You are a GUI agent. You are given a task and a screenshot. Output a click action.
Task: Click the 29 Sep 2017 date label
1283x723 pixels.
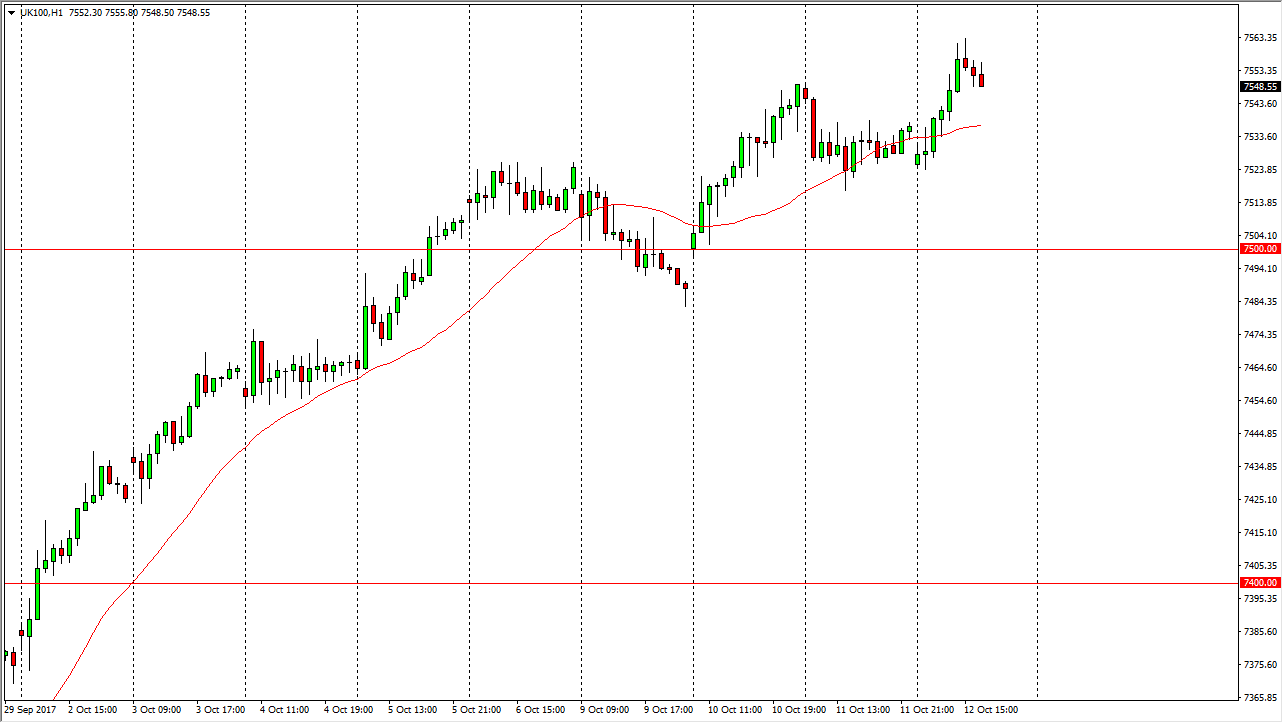(x=30, y=710)
